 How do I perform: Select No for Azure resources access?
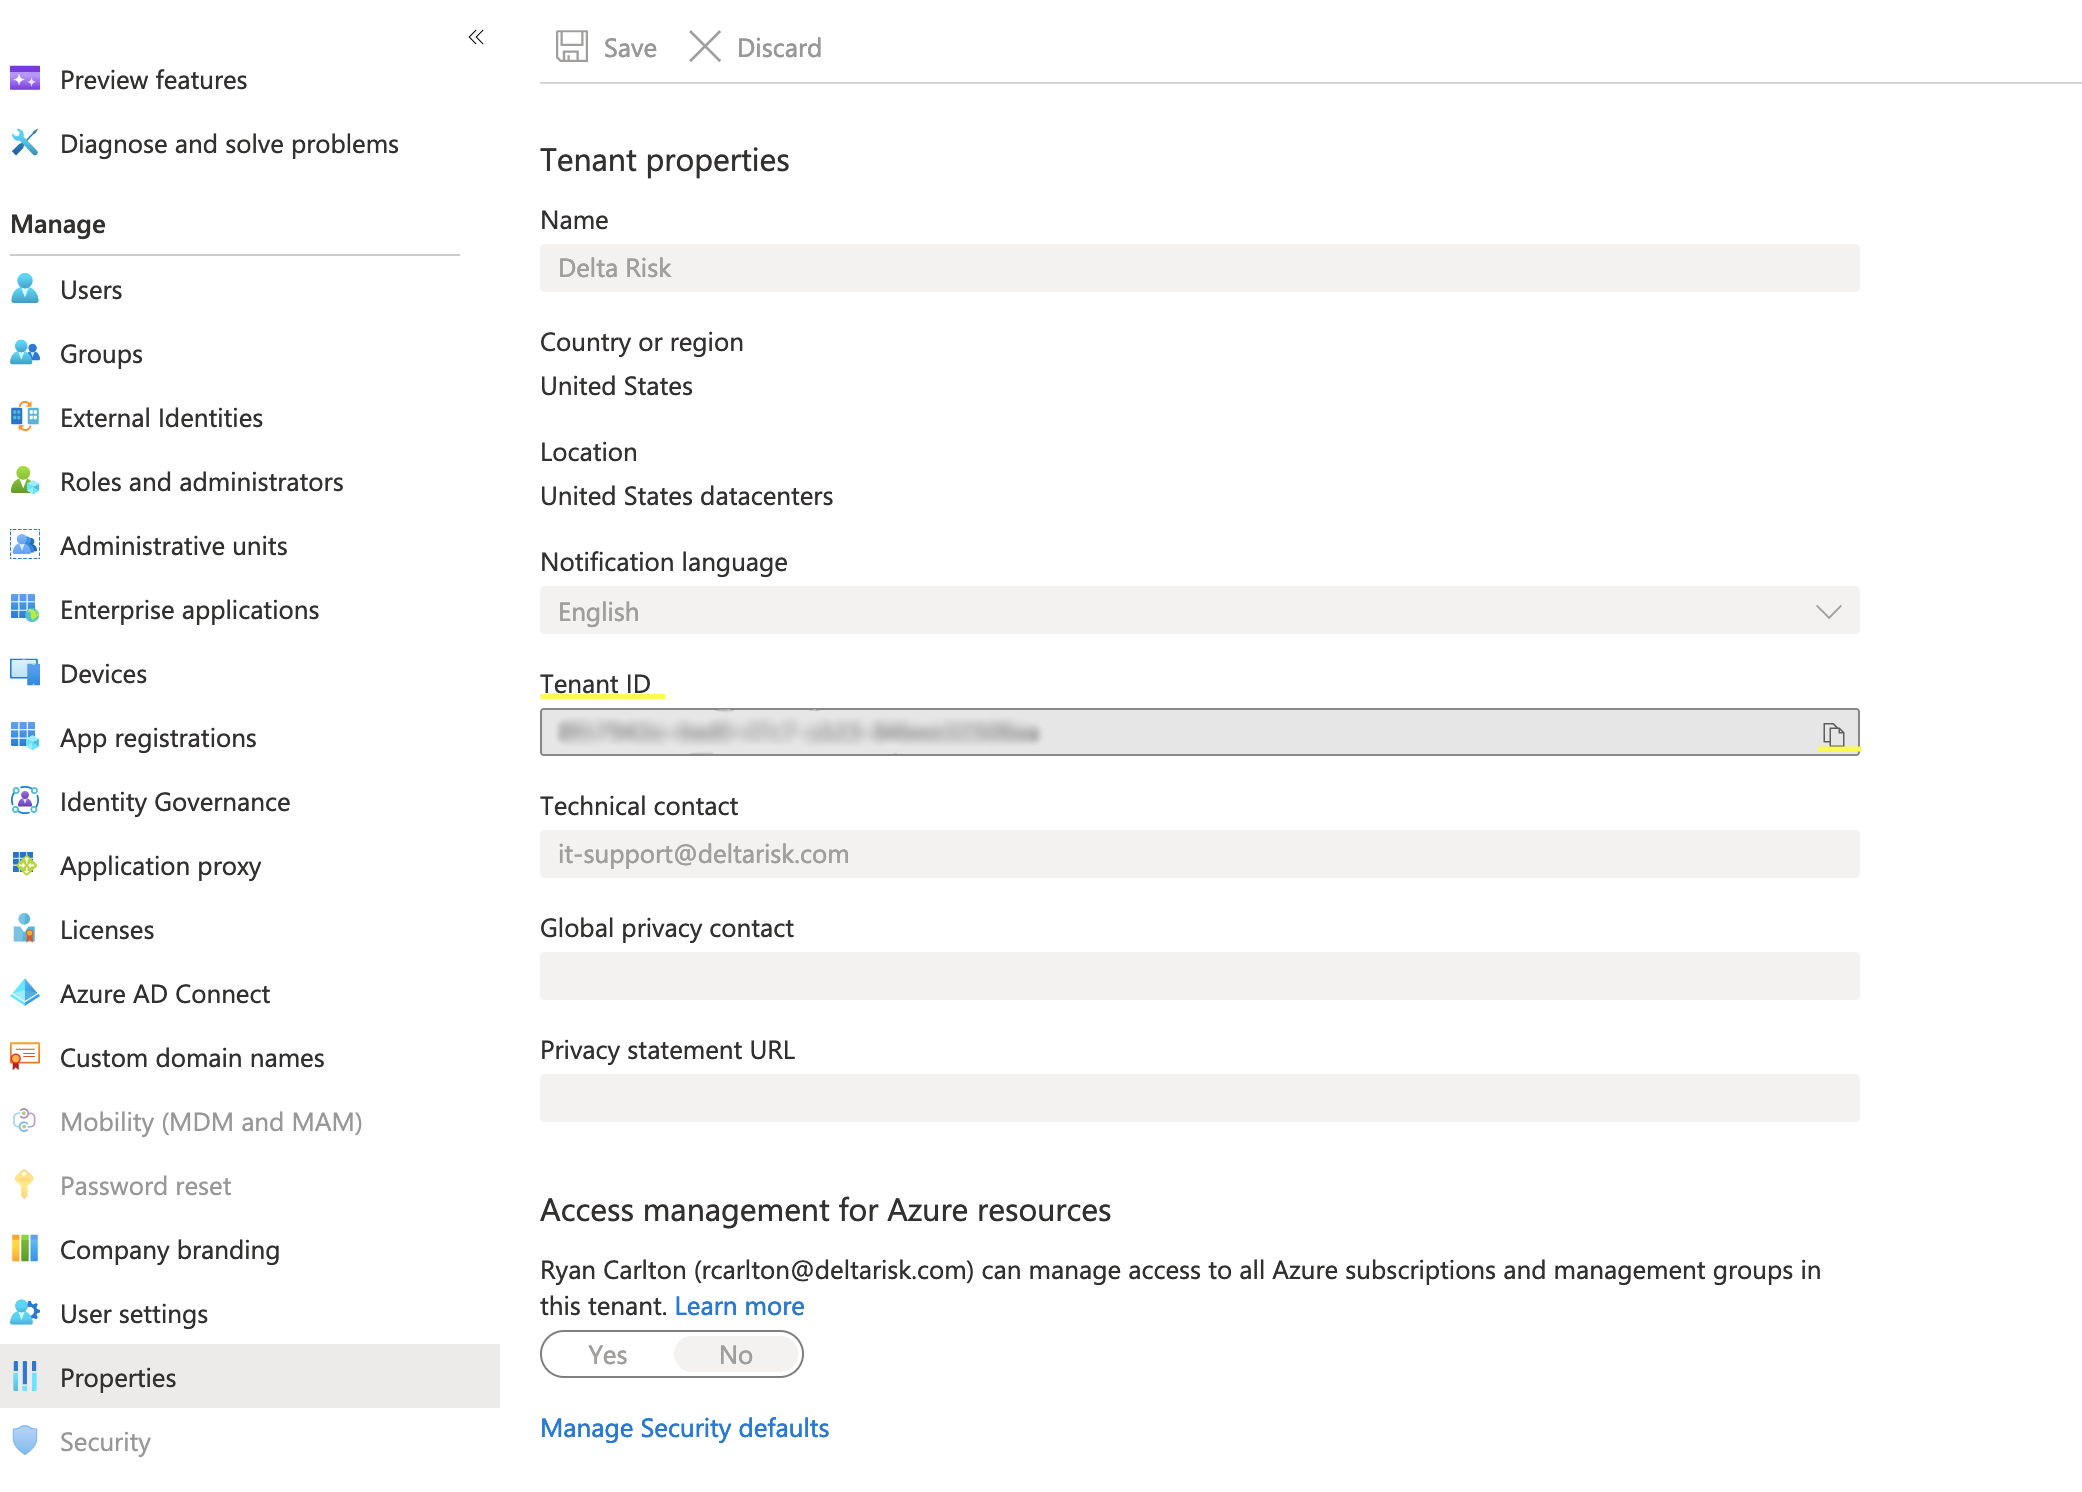[x=736, y=1354]
